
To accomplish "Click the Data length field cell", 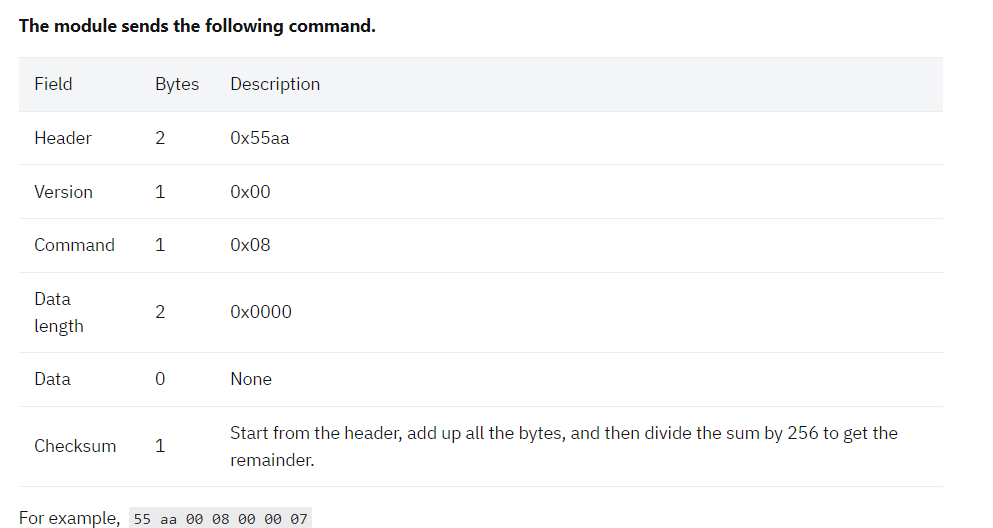I will tap(59, 312).
